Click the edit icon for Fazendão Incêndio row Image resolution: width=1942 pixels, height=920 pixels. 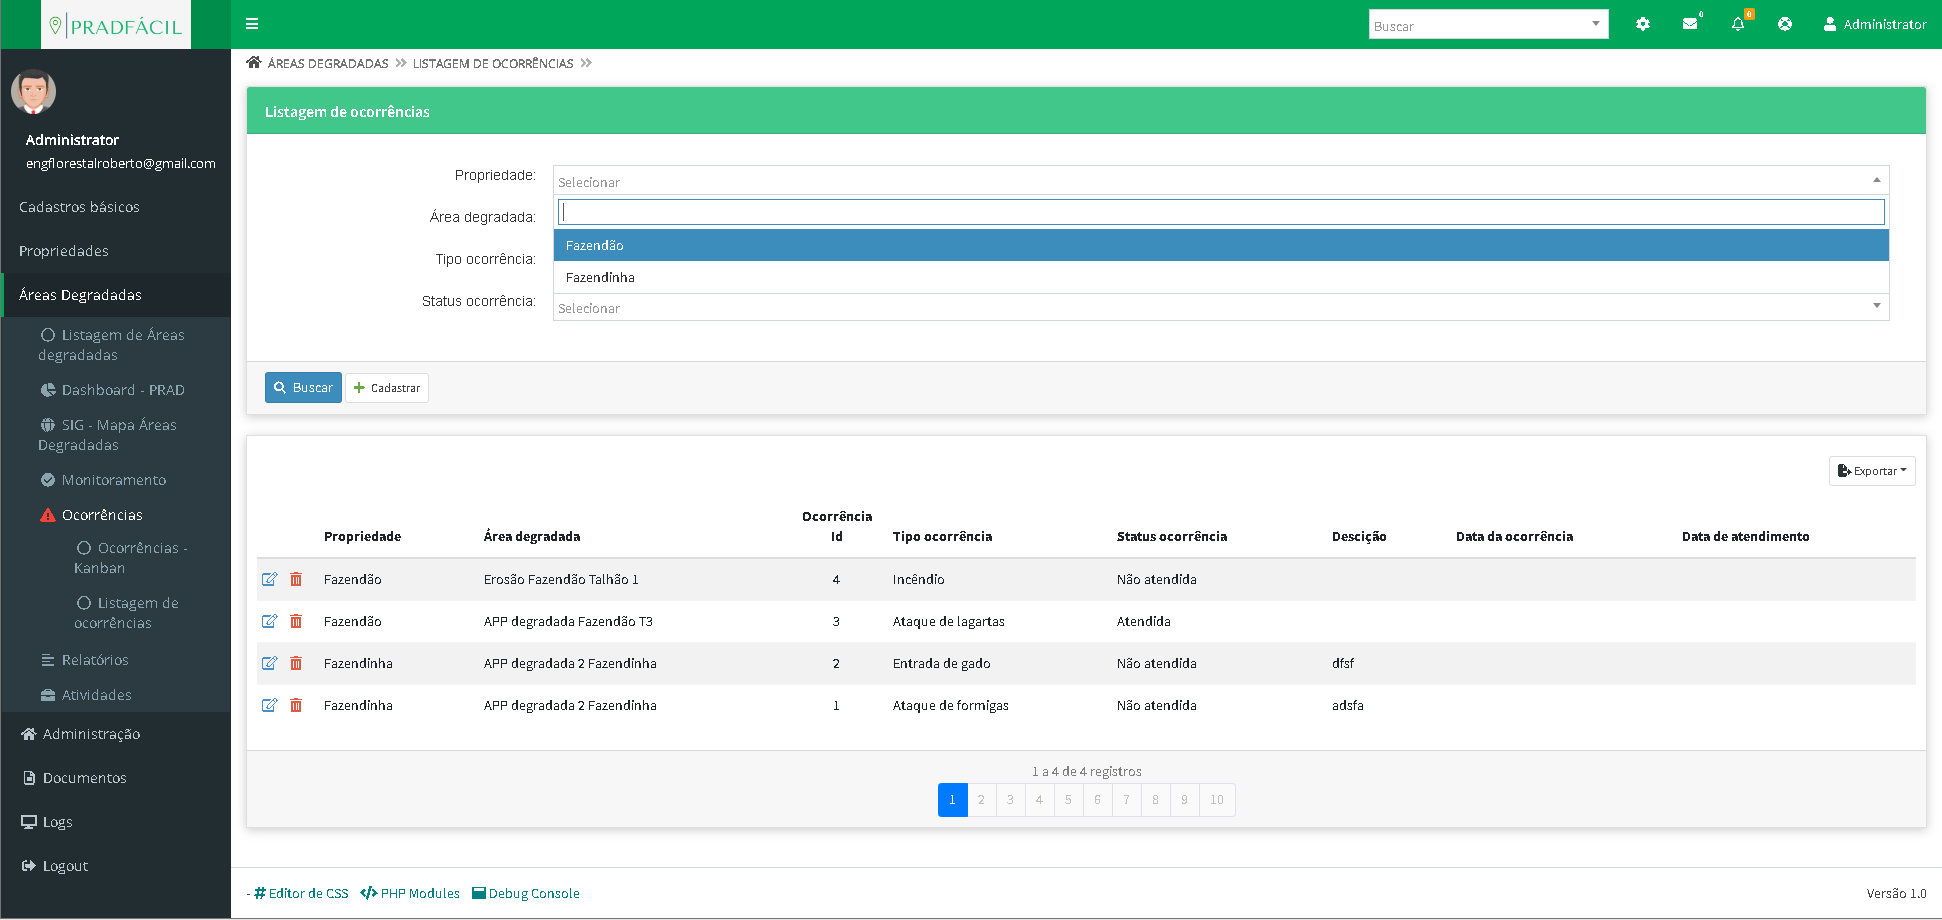tap(269, 579)
